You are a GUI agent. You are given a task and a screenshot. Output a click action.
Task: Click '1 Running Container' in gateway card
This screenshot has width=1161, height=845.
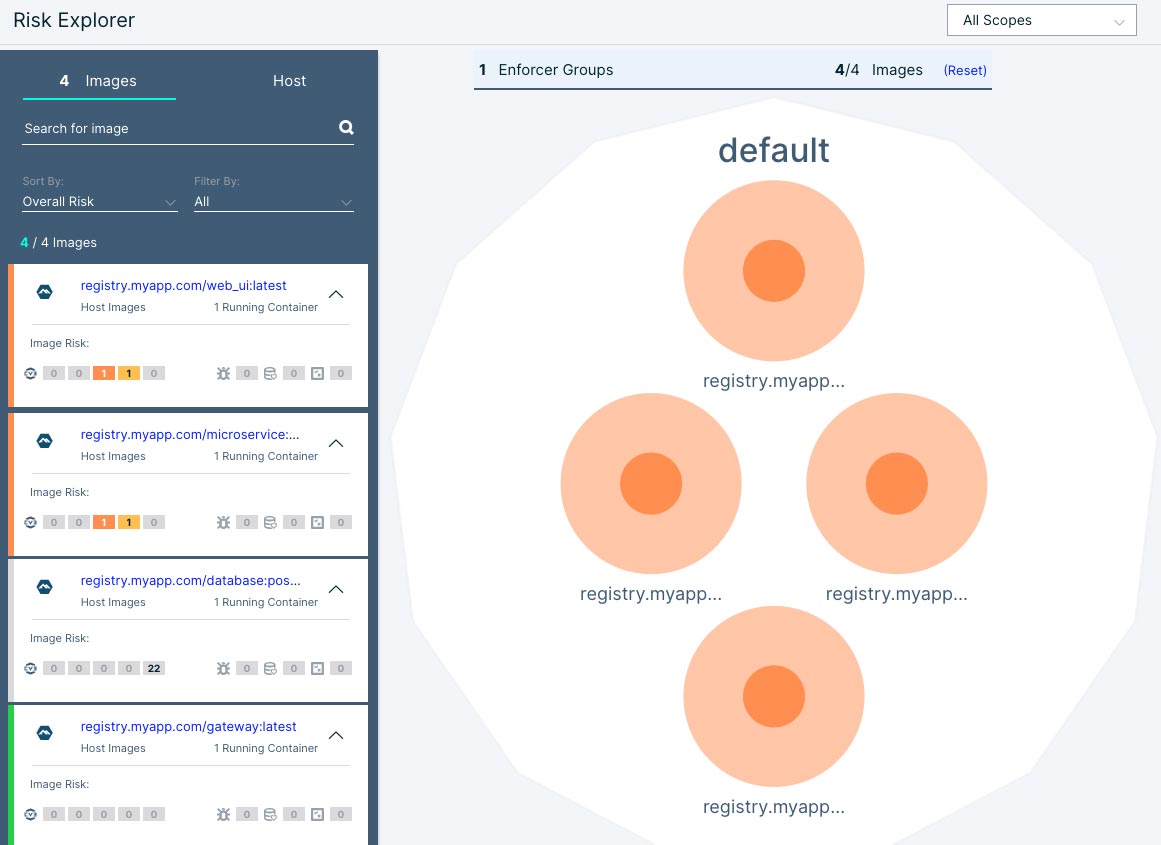pyautogui.click(x=266, y=748)
